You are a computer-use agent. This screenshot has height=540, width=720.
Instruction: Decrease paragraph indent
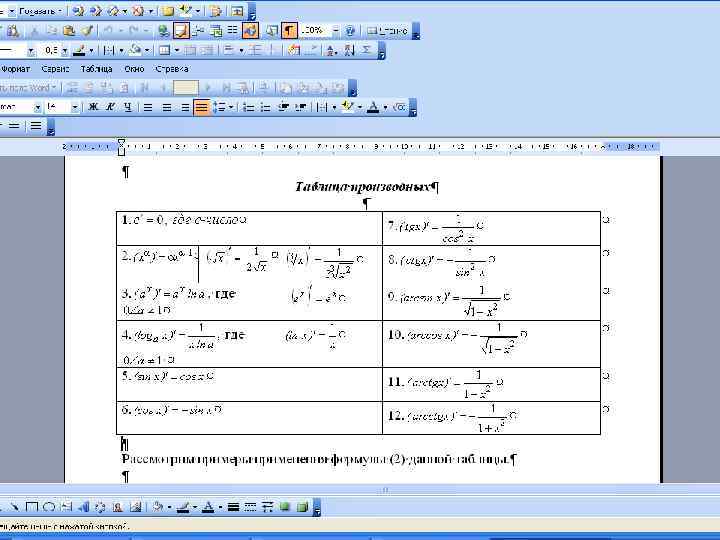click(284, 107)
